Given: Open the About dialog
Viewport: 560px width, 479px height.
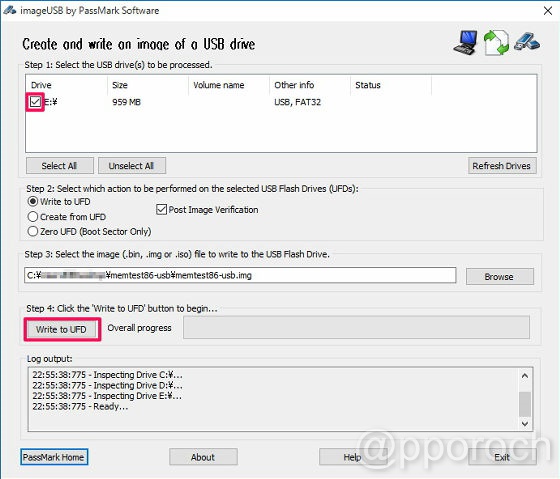Looking at the screenshot, I should click(203, 457).
